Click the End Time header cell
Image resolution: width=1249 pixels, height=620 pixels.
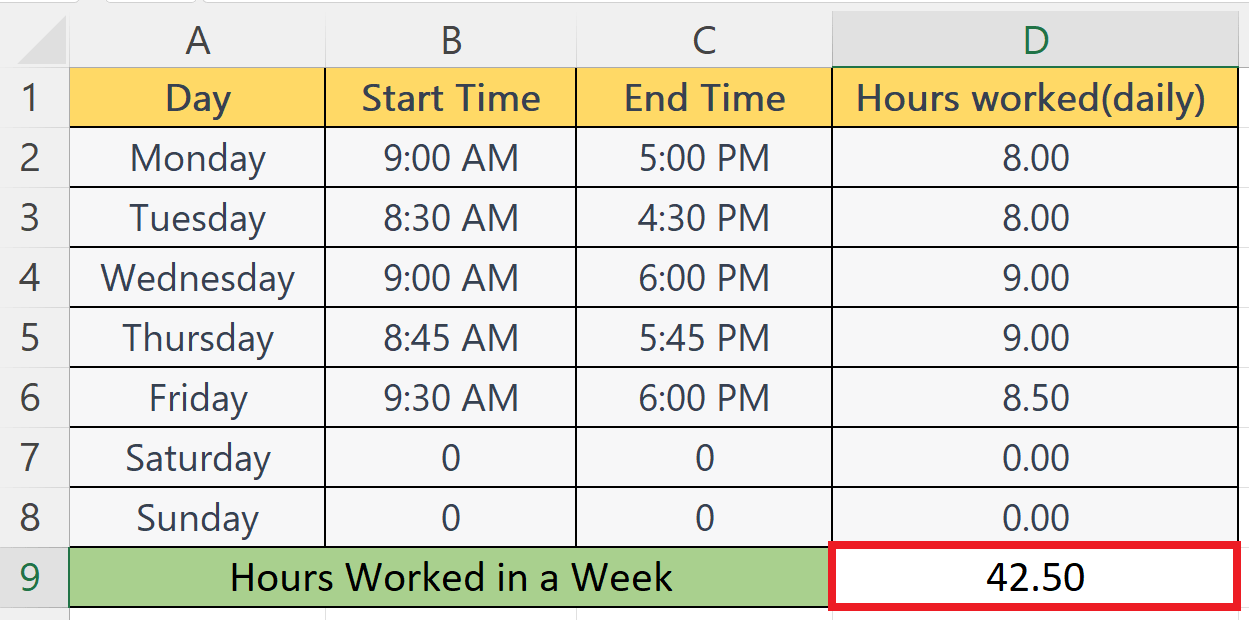pyautogui.click(x=704, y=98)
